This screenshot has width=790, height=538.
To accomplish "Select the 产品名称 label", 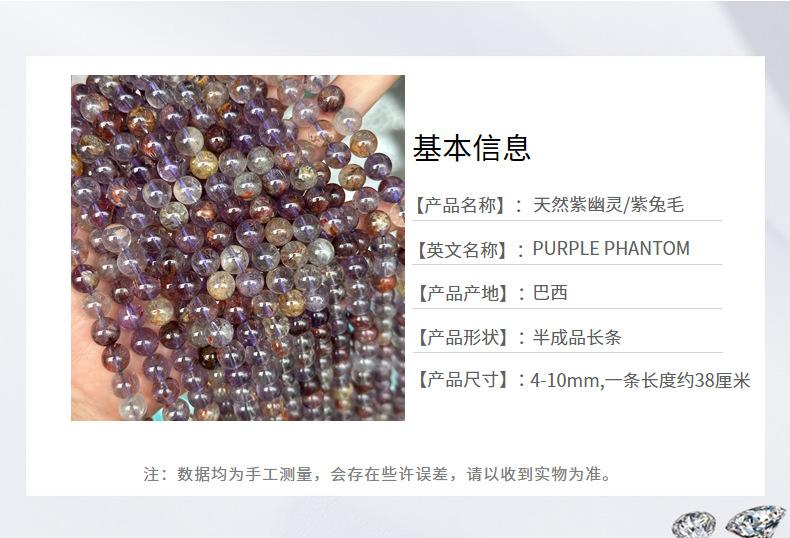I will [x=460, y=205].
